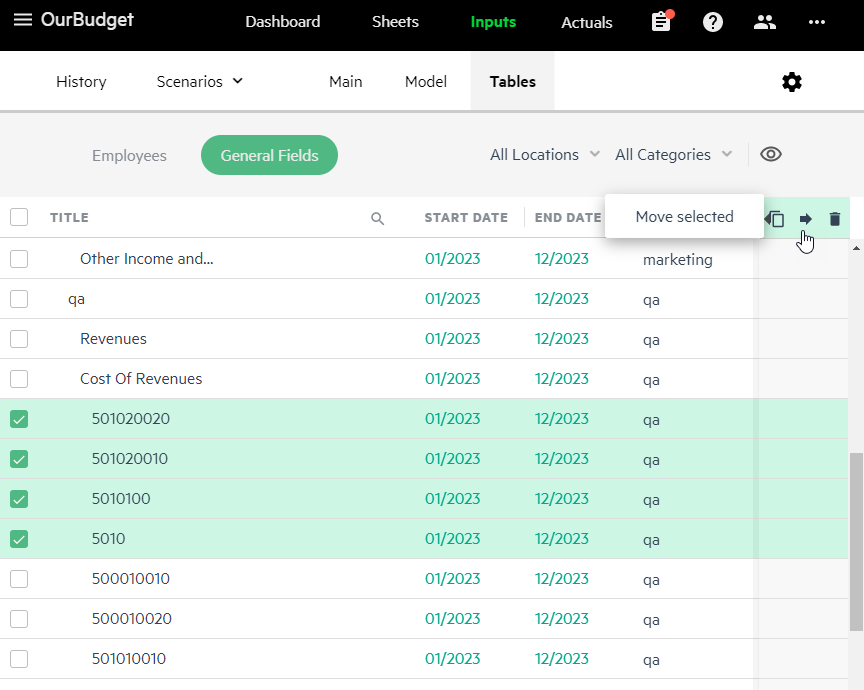Click the search icon in Title column
Screen dimensions: 864x690
[377, 218]
